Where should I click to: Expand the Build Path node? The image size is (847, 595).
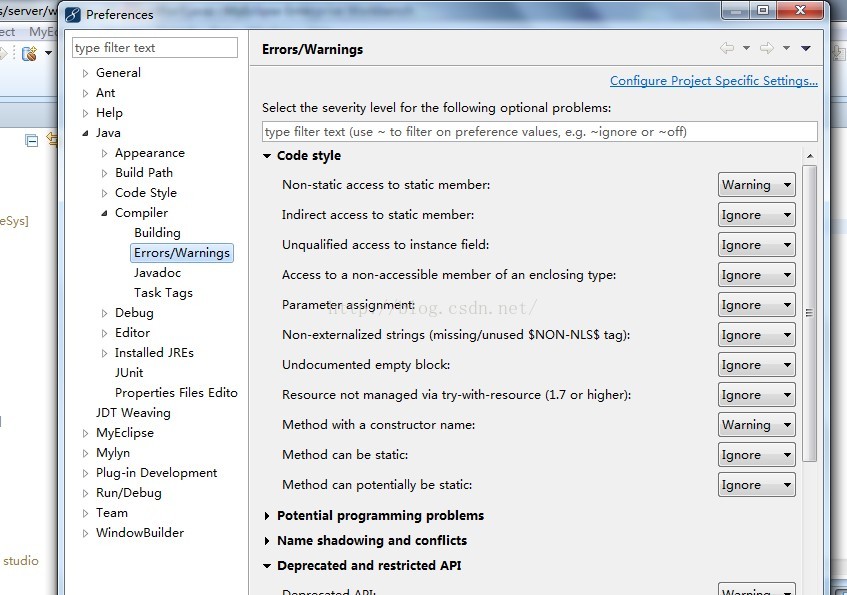coord(104,173)
